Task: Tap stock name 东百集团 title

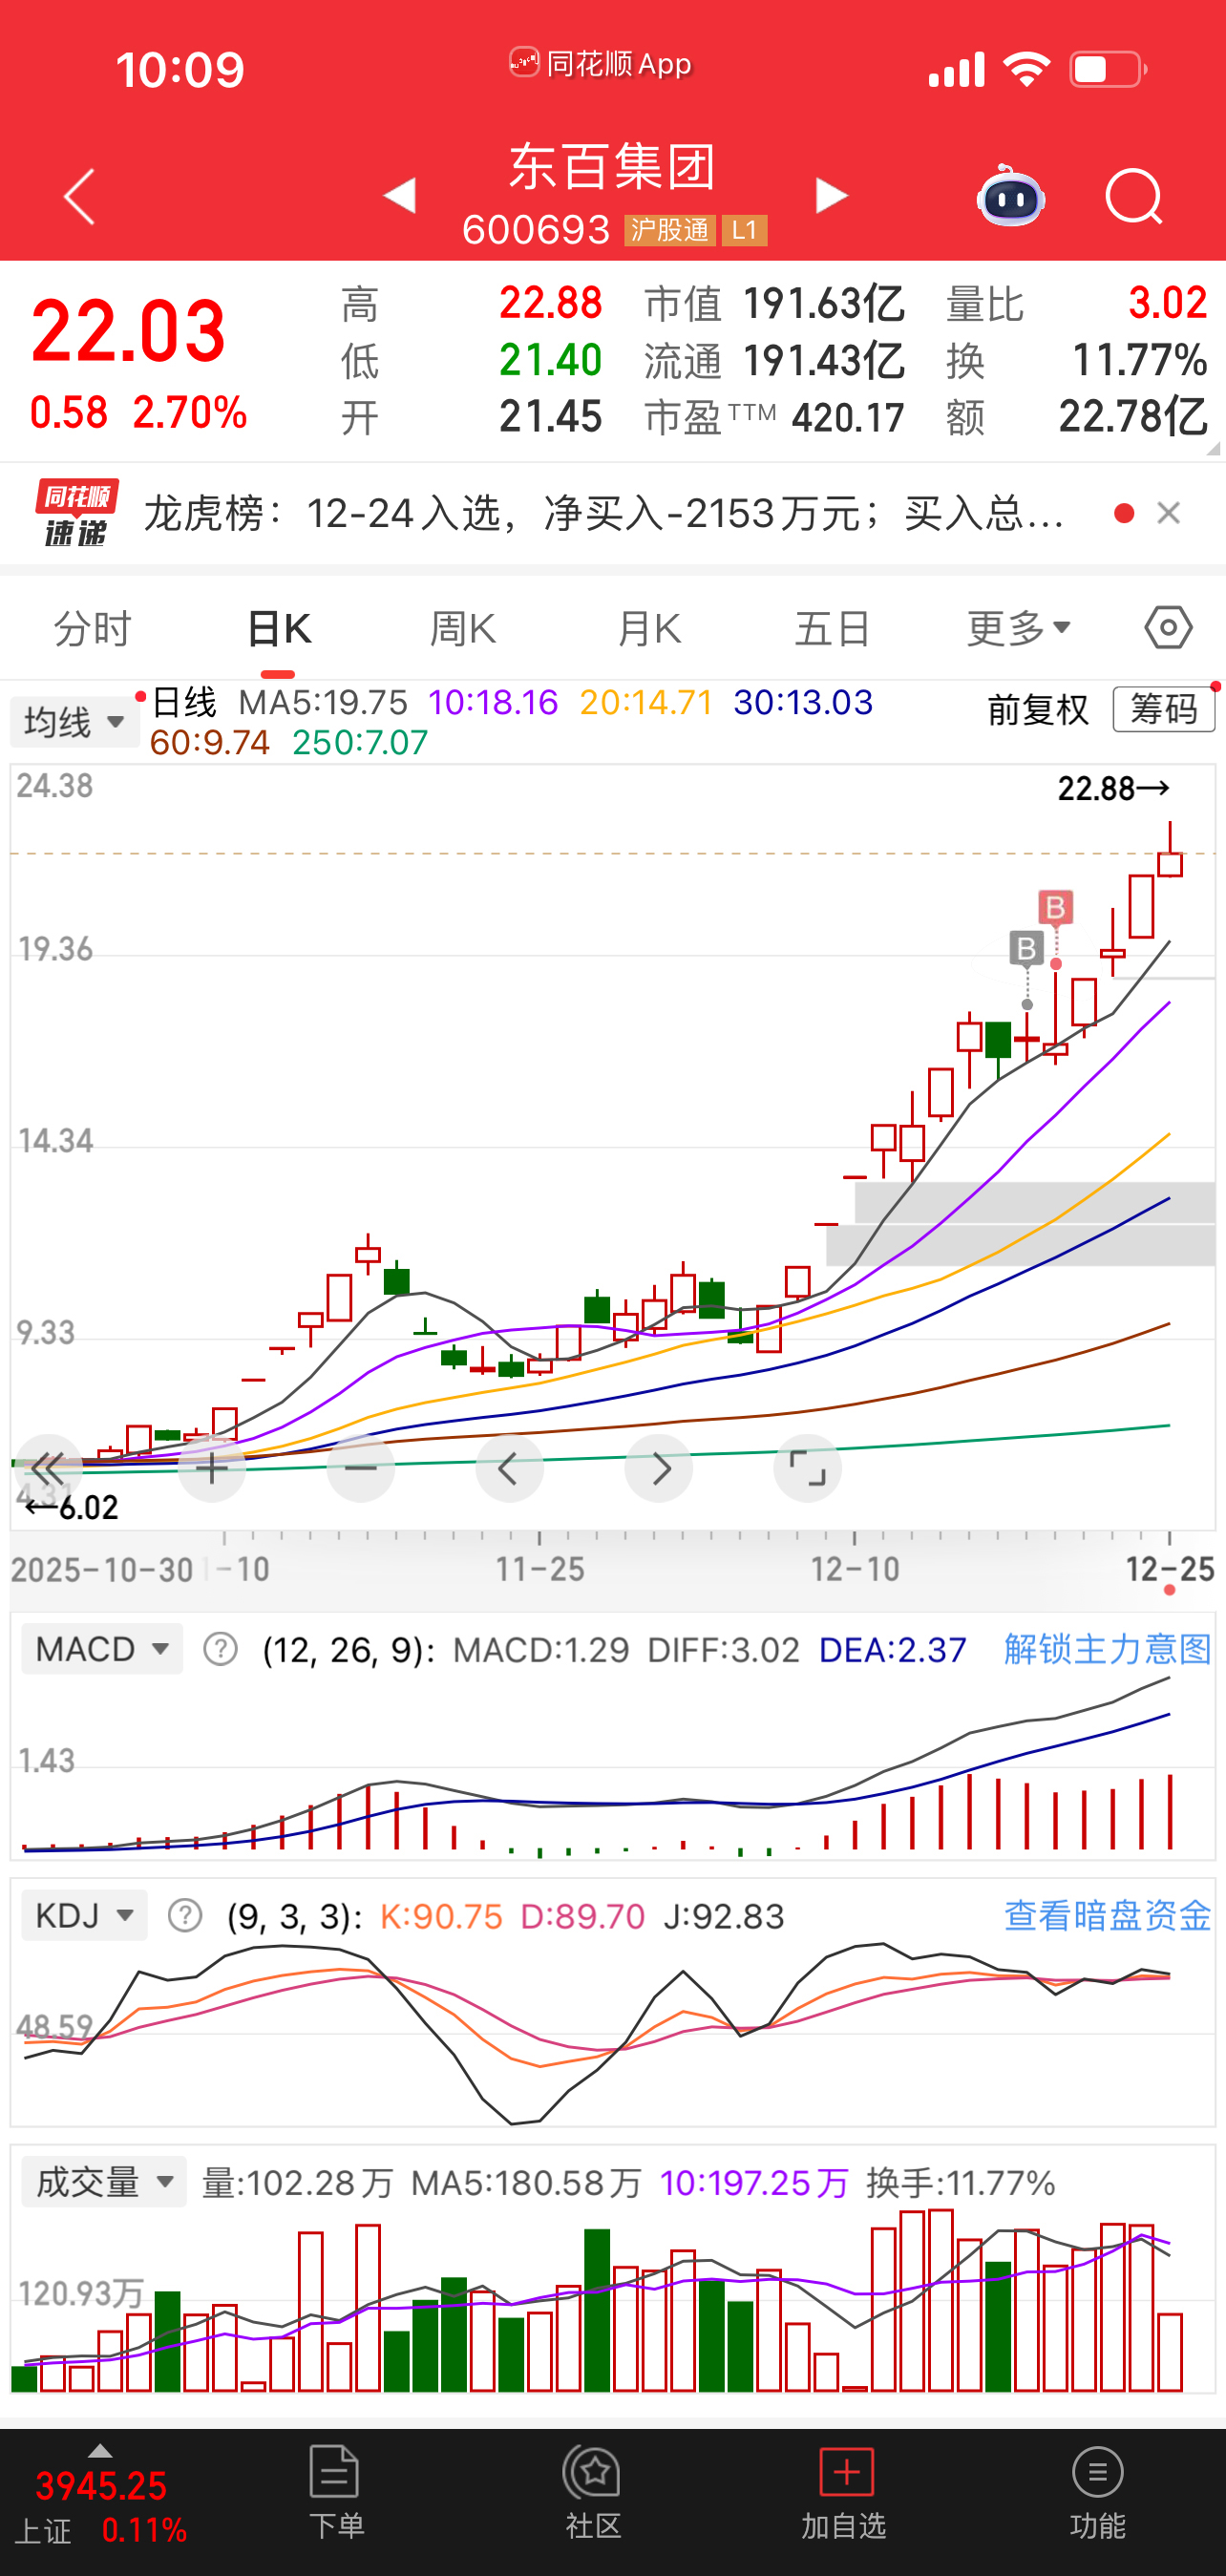Action: (612, 167)
